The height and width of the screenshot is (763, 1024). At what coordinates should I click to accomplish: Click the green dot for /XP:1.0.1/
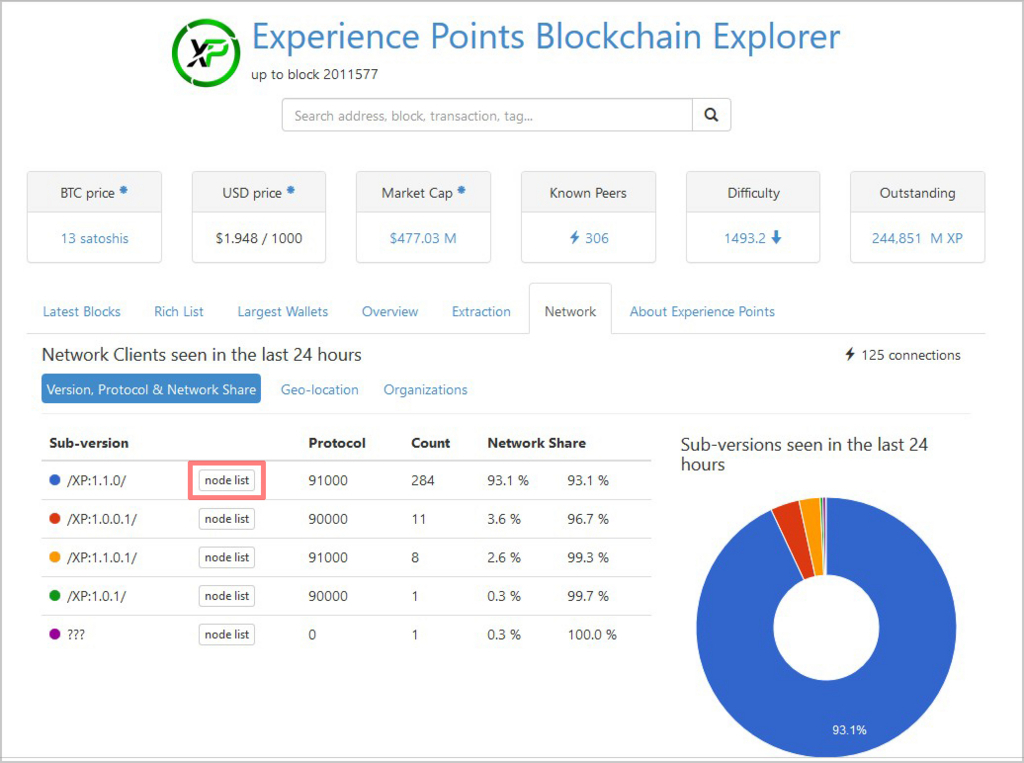55,595
